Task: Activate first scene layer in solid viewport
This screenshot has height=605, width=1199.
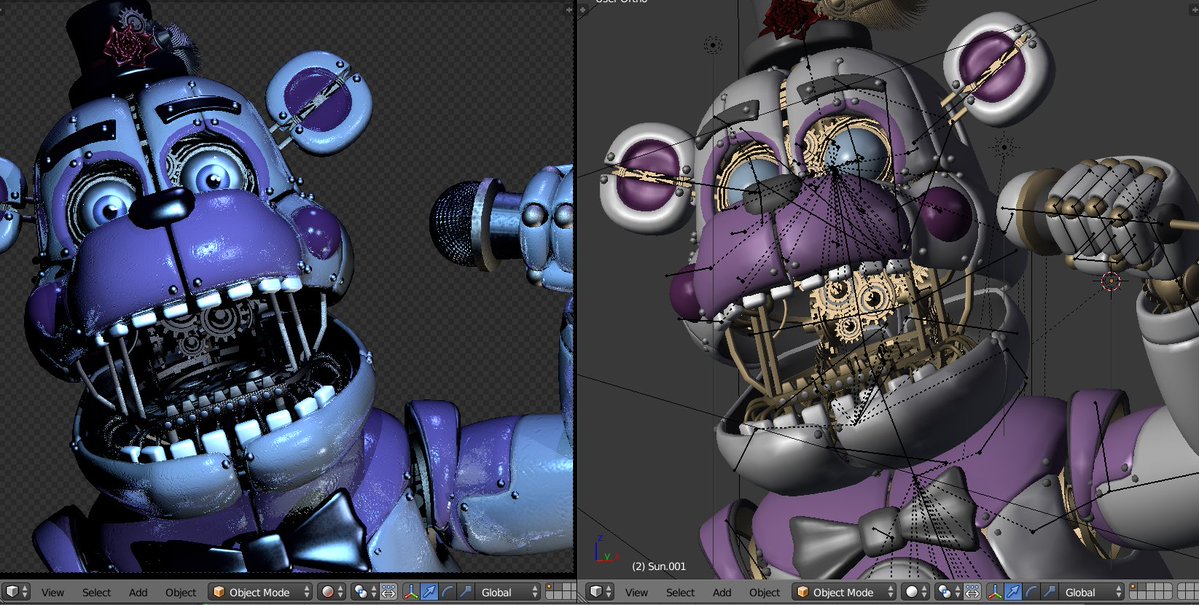Action: [1133, 587]
